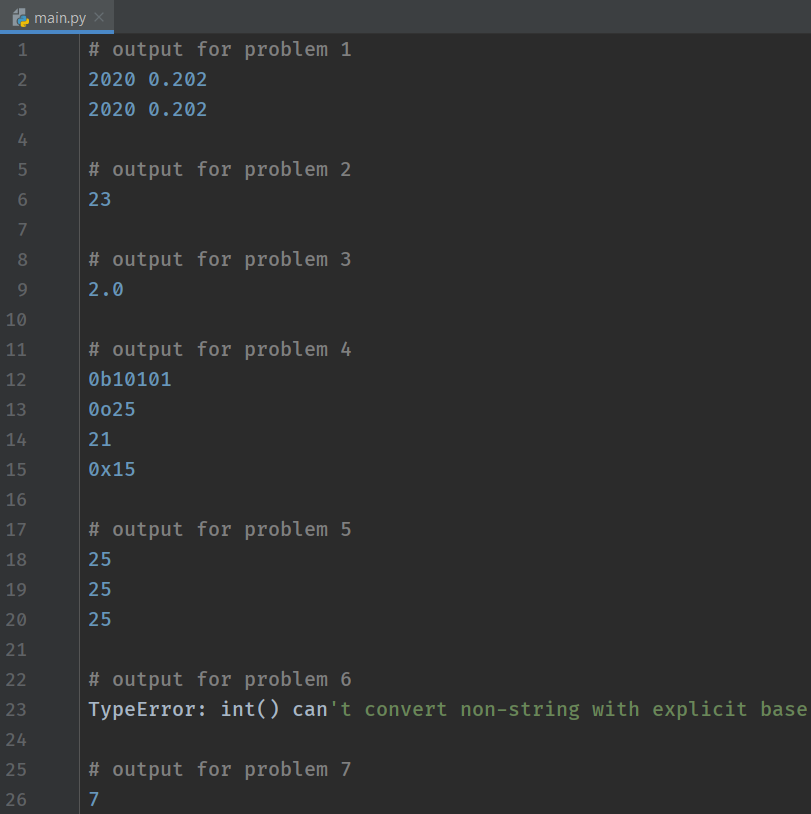Close the main.py tab
This screenshot has height=814, width=811.
99,18
